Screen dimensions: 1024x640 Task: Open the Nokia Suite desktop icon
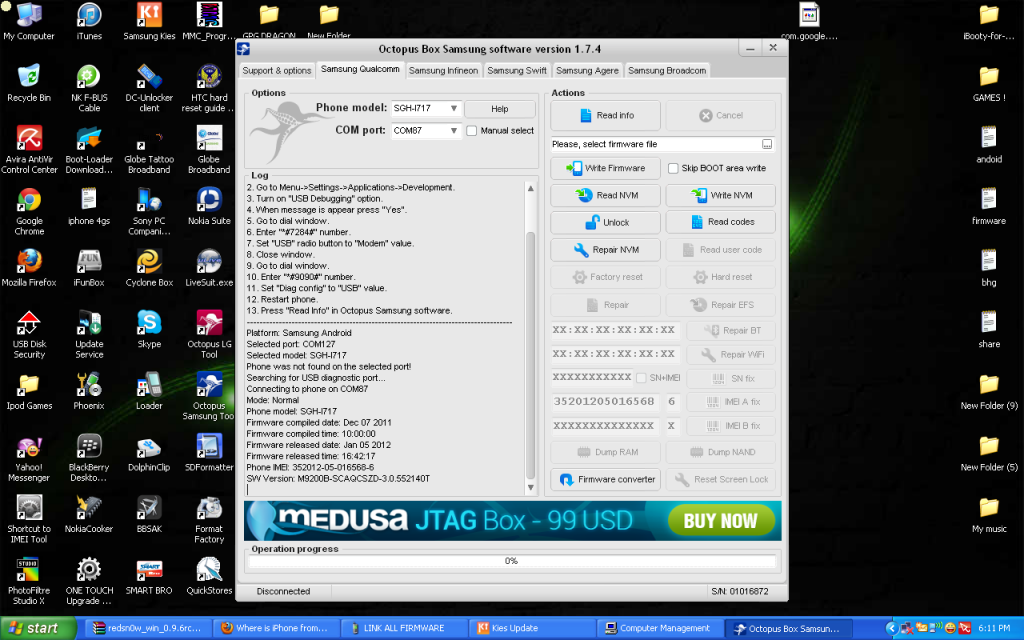click(x=209, y=206)
